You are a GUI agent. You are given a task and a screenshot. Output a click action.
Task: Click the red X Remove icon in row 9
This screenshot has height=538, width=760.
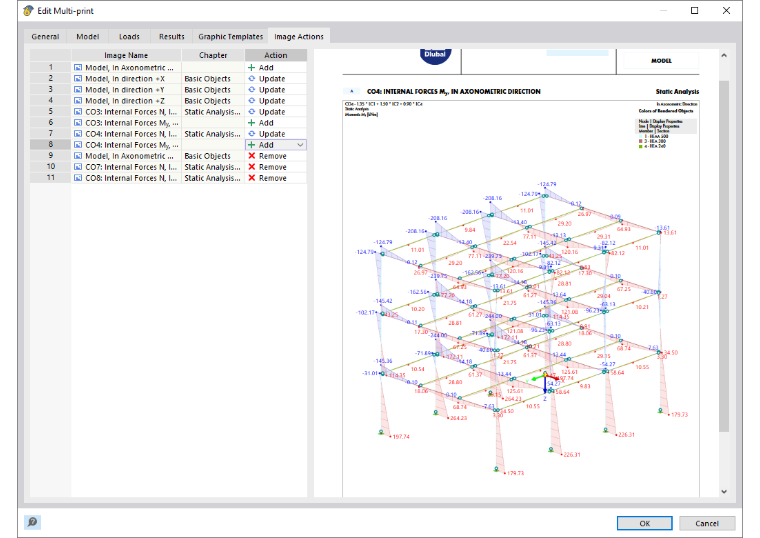click(x=252, y=156)
